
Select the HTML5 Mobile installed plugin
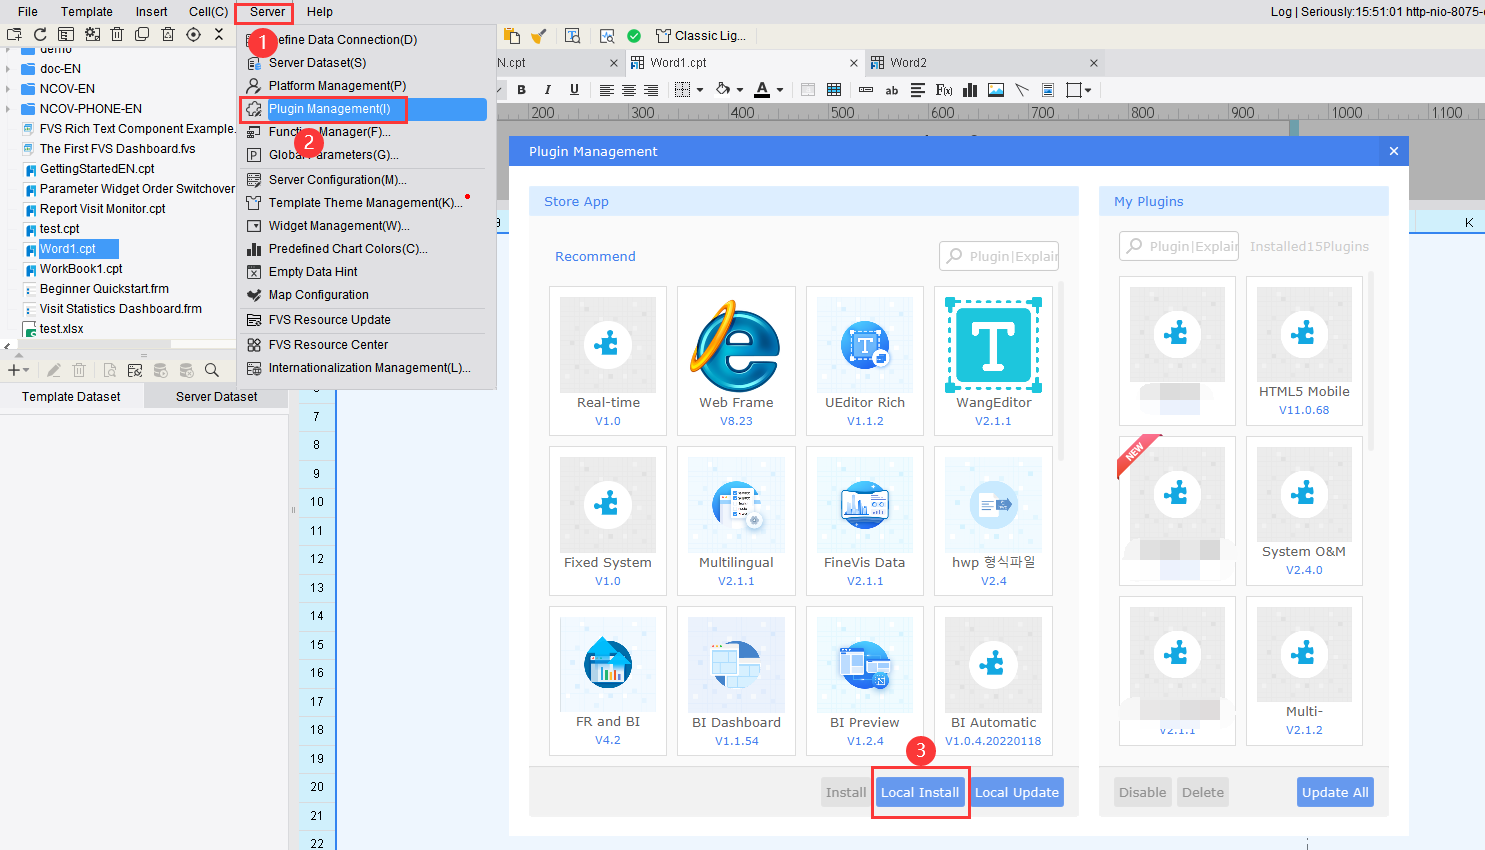pos(1304,351)
